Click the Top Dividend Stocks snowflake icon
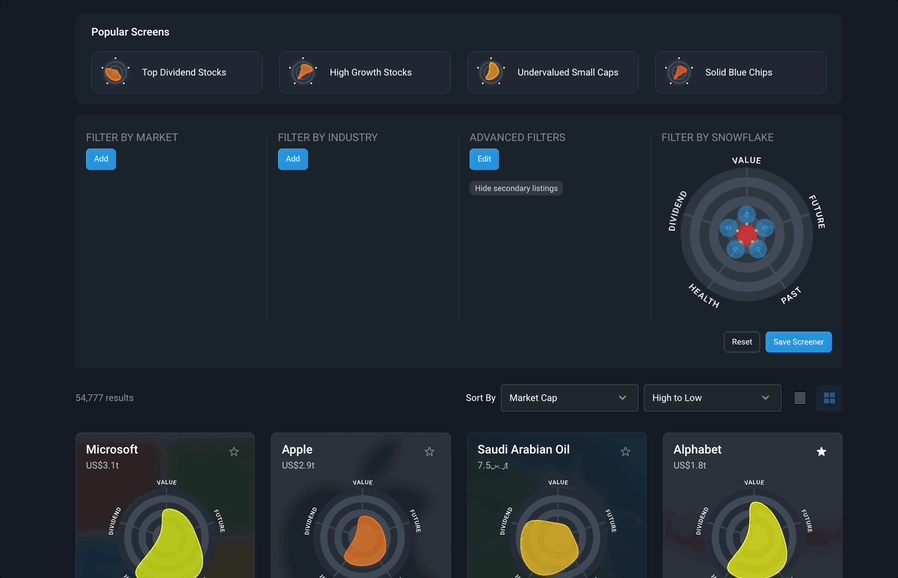The width and height of the screenshot is (898, 578). (115, 72)
